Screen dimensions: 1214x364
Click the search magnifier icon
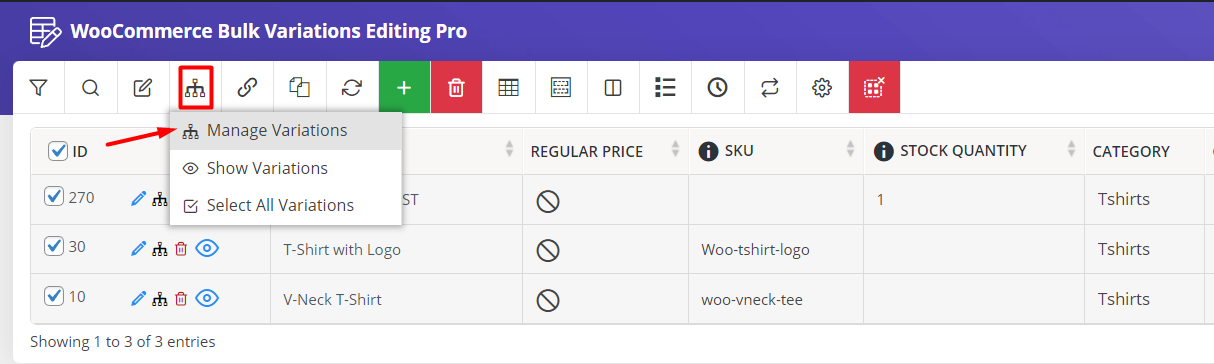(x=91, y=88)
